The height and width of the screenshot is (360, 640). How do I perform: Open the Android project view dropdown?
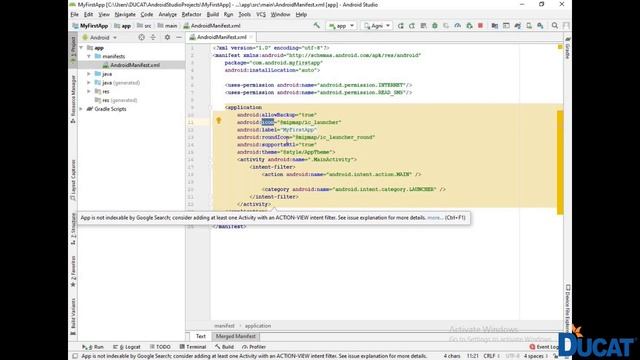pos(100,37)
